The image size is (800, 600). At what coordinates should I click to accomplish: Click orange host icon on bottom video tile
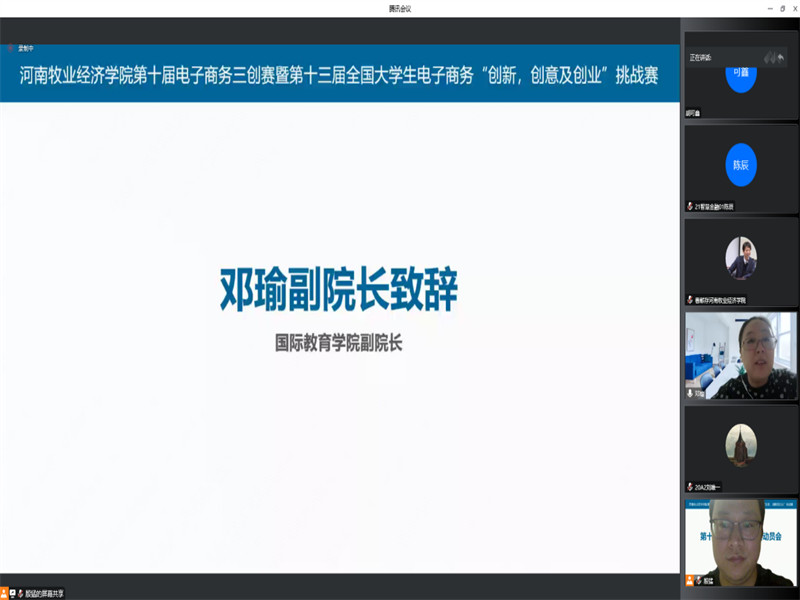click(x=690, y=580)
